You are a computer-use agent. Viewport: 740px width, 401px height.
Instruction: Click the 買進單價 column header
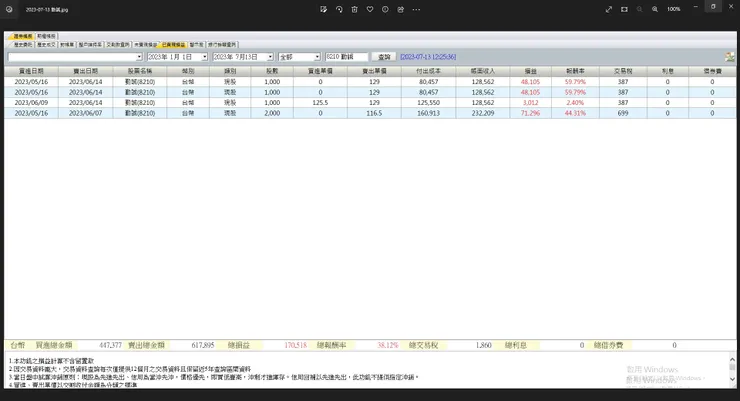coord(320,71)
